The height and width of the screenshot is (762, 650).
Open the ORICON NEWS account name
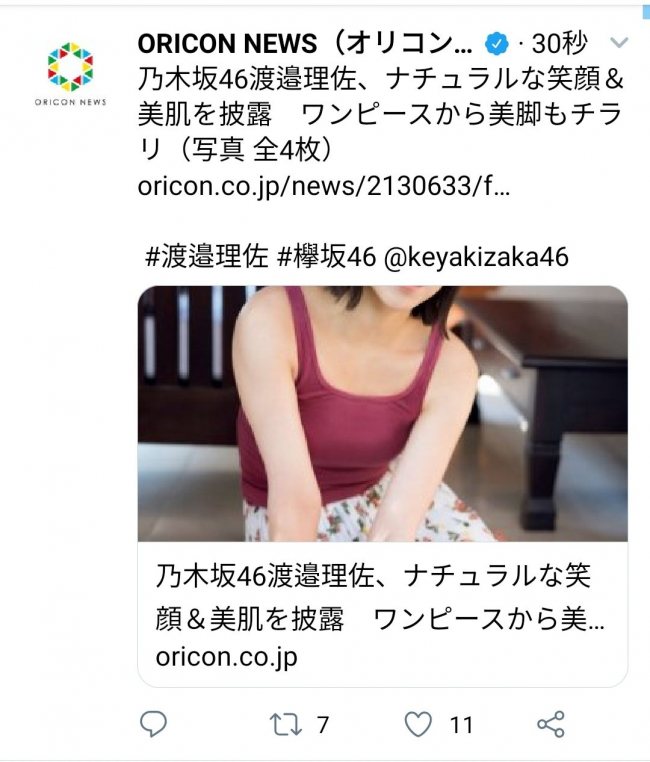pos(305,44)
